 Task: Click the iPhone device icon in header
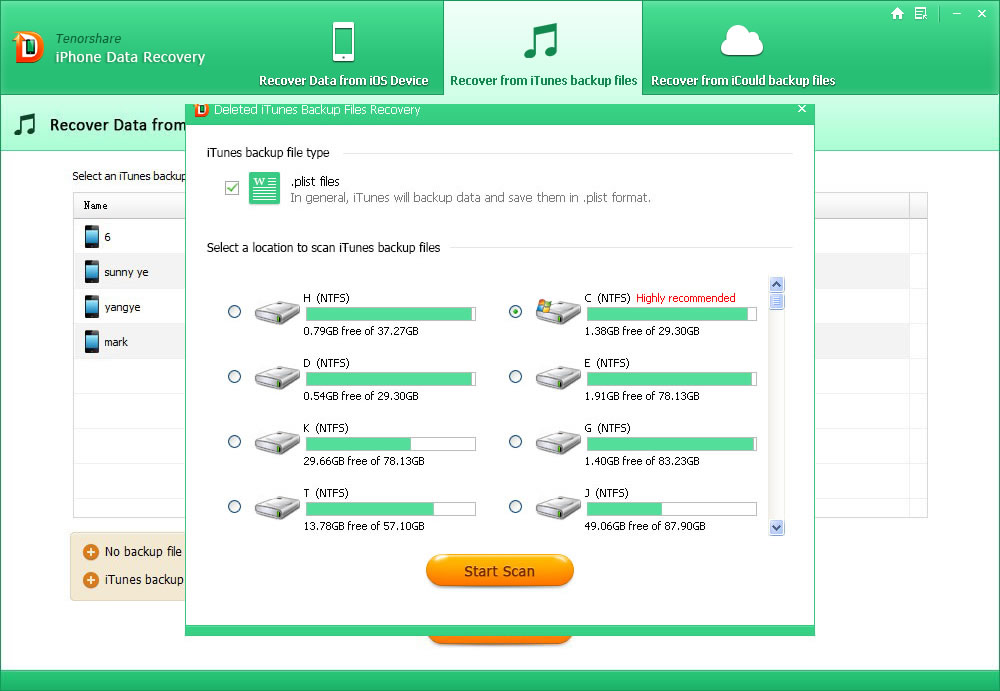click(x=343, y=41)
